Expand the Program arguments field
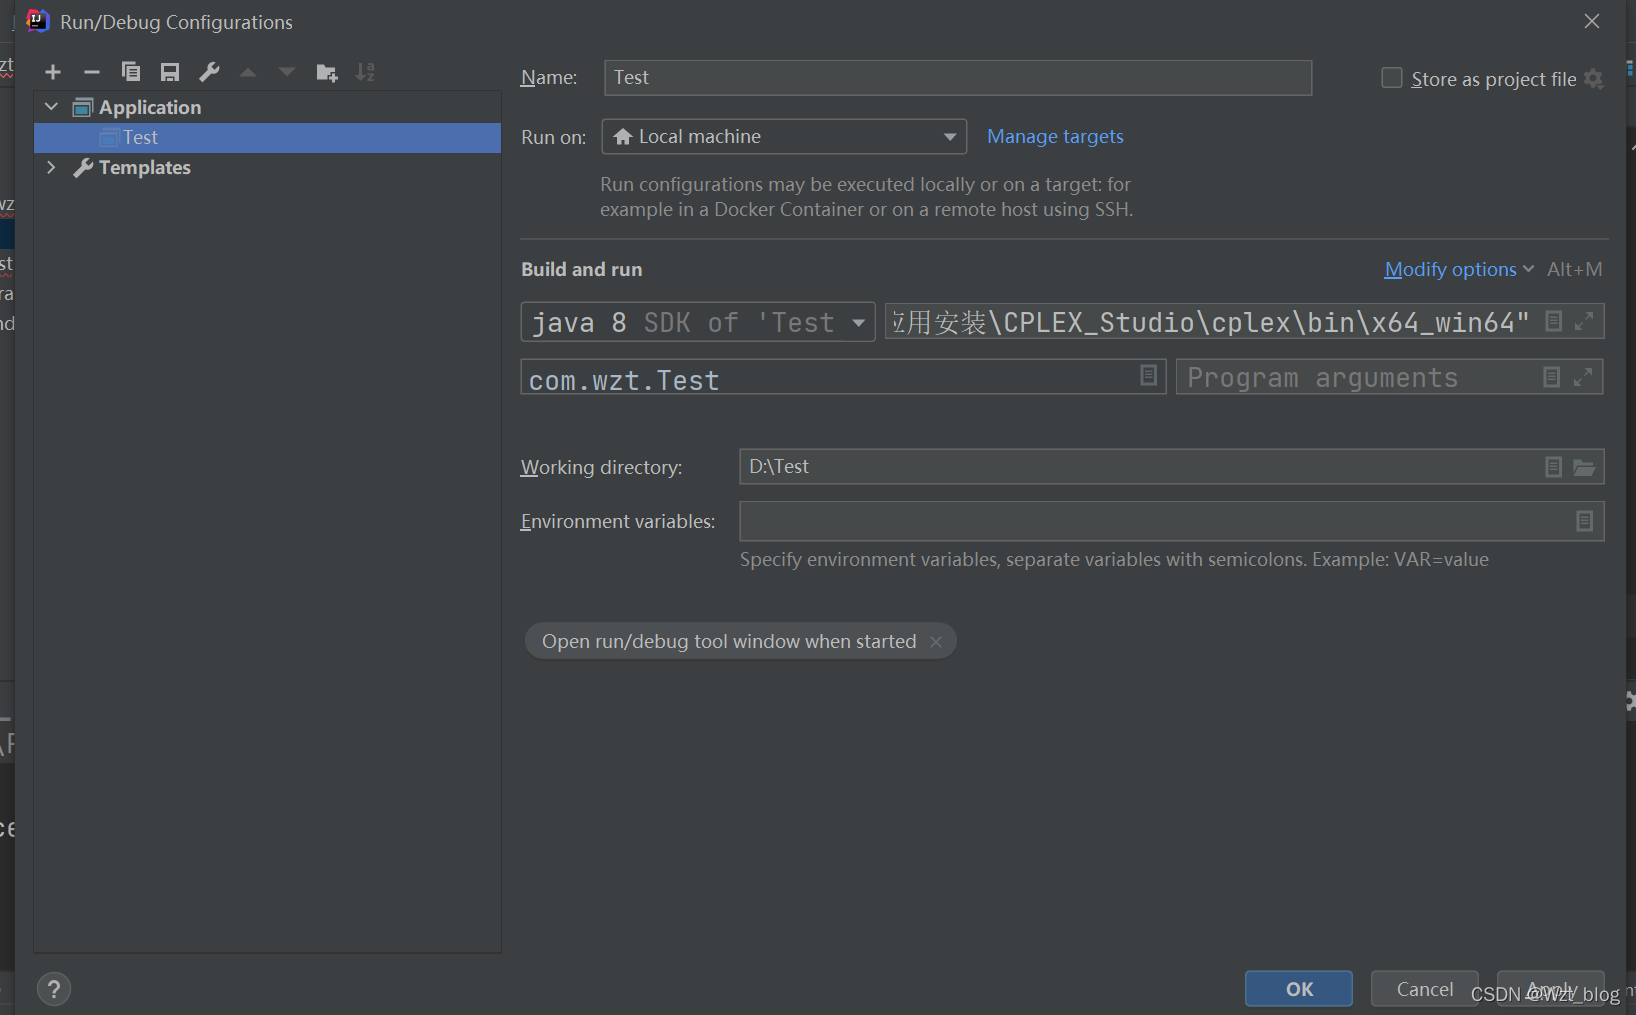Screen dimensions: 1636x1015 1583,377
